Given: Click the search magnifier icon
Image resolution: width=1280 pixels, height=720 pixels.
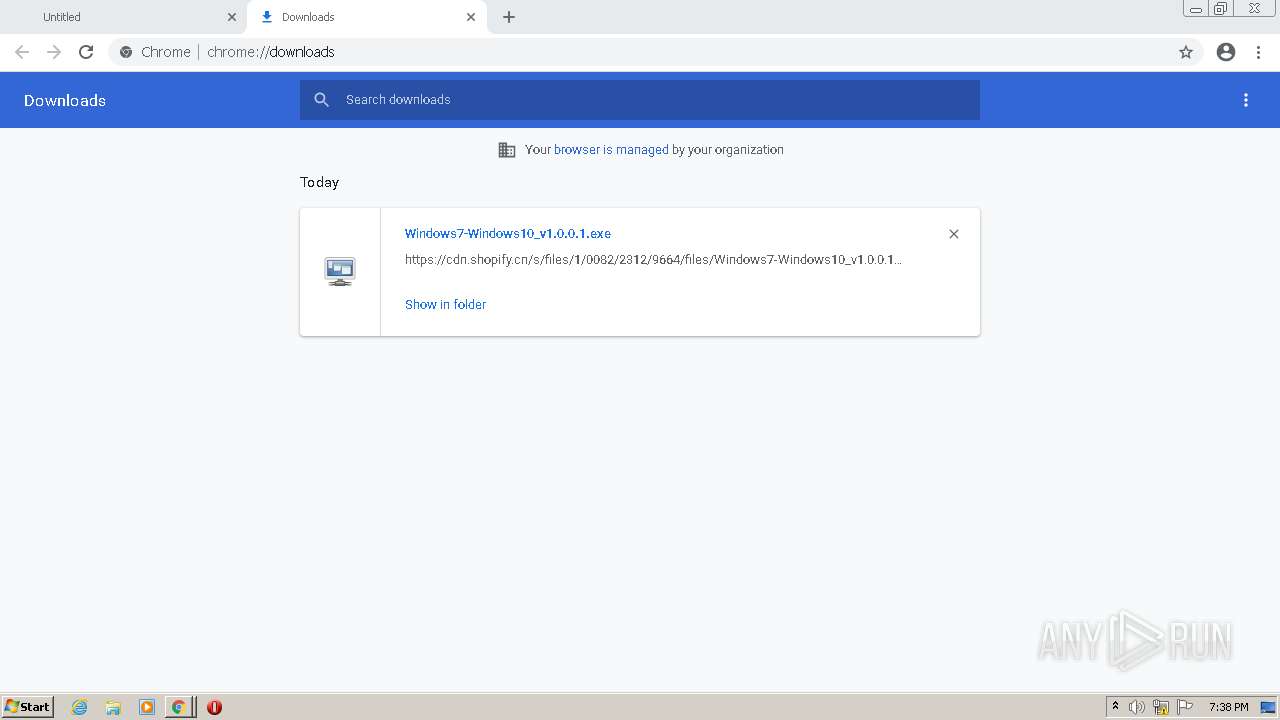Looking at the screenshot, I should click(x=321, y=100).
